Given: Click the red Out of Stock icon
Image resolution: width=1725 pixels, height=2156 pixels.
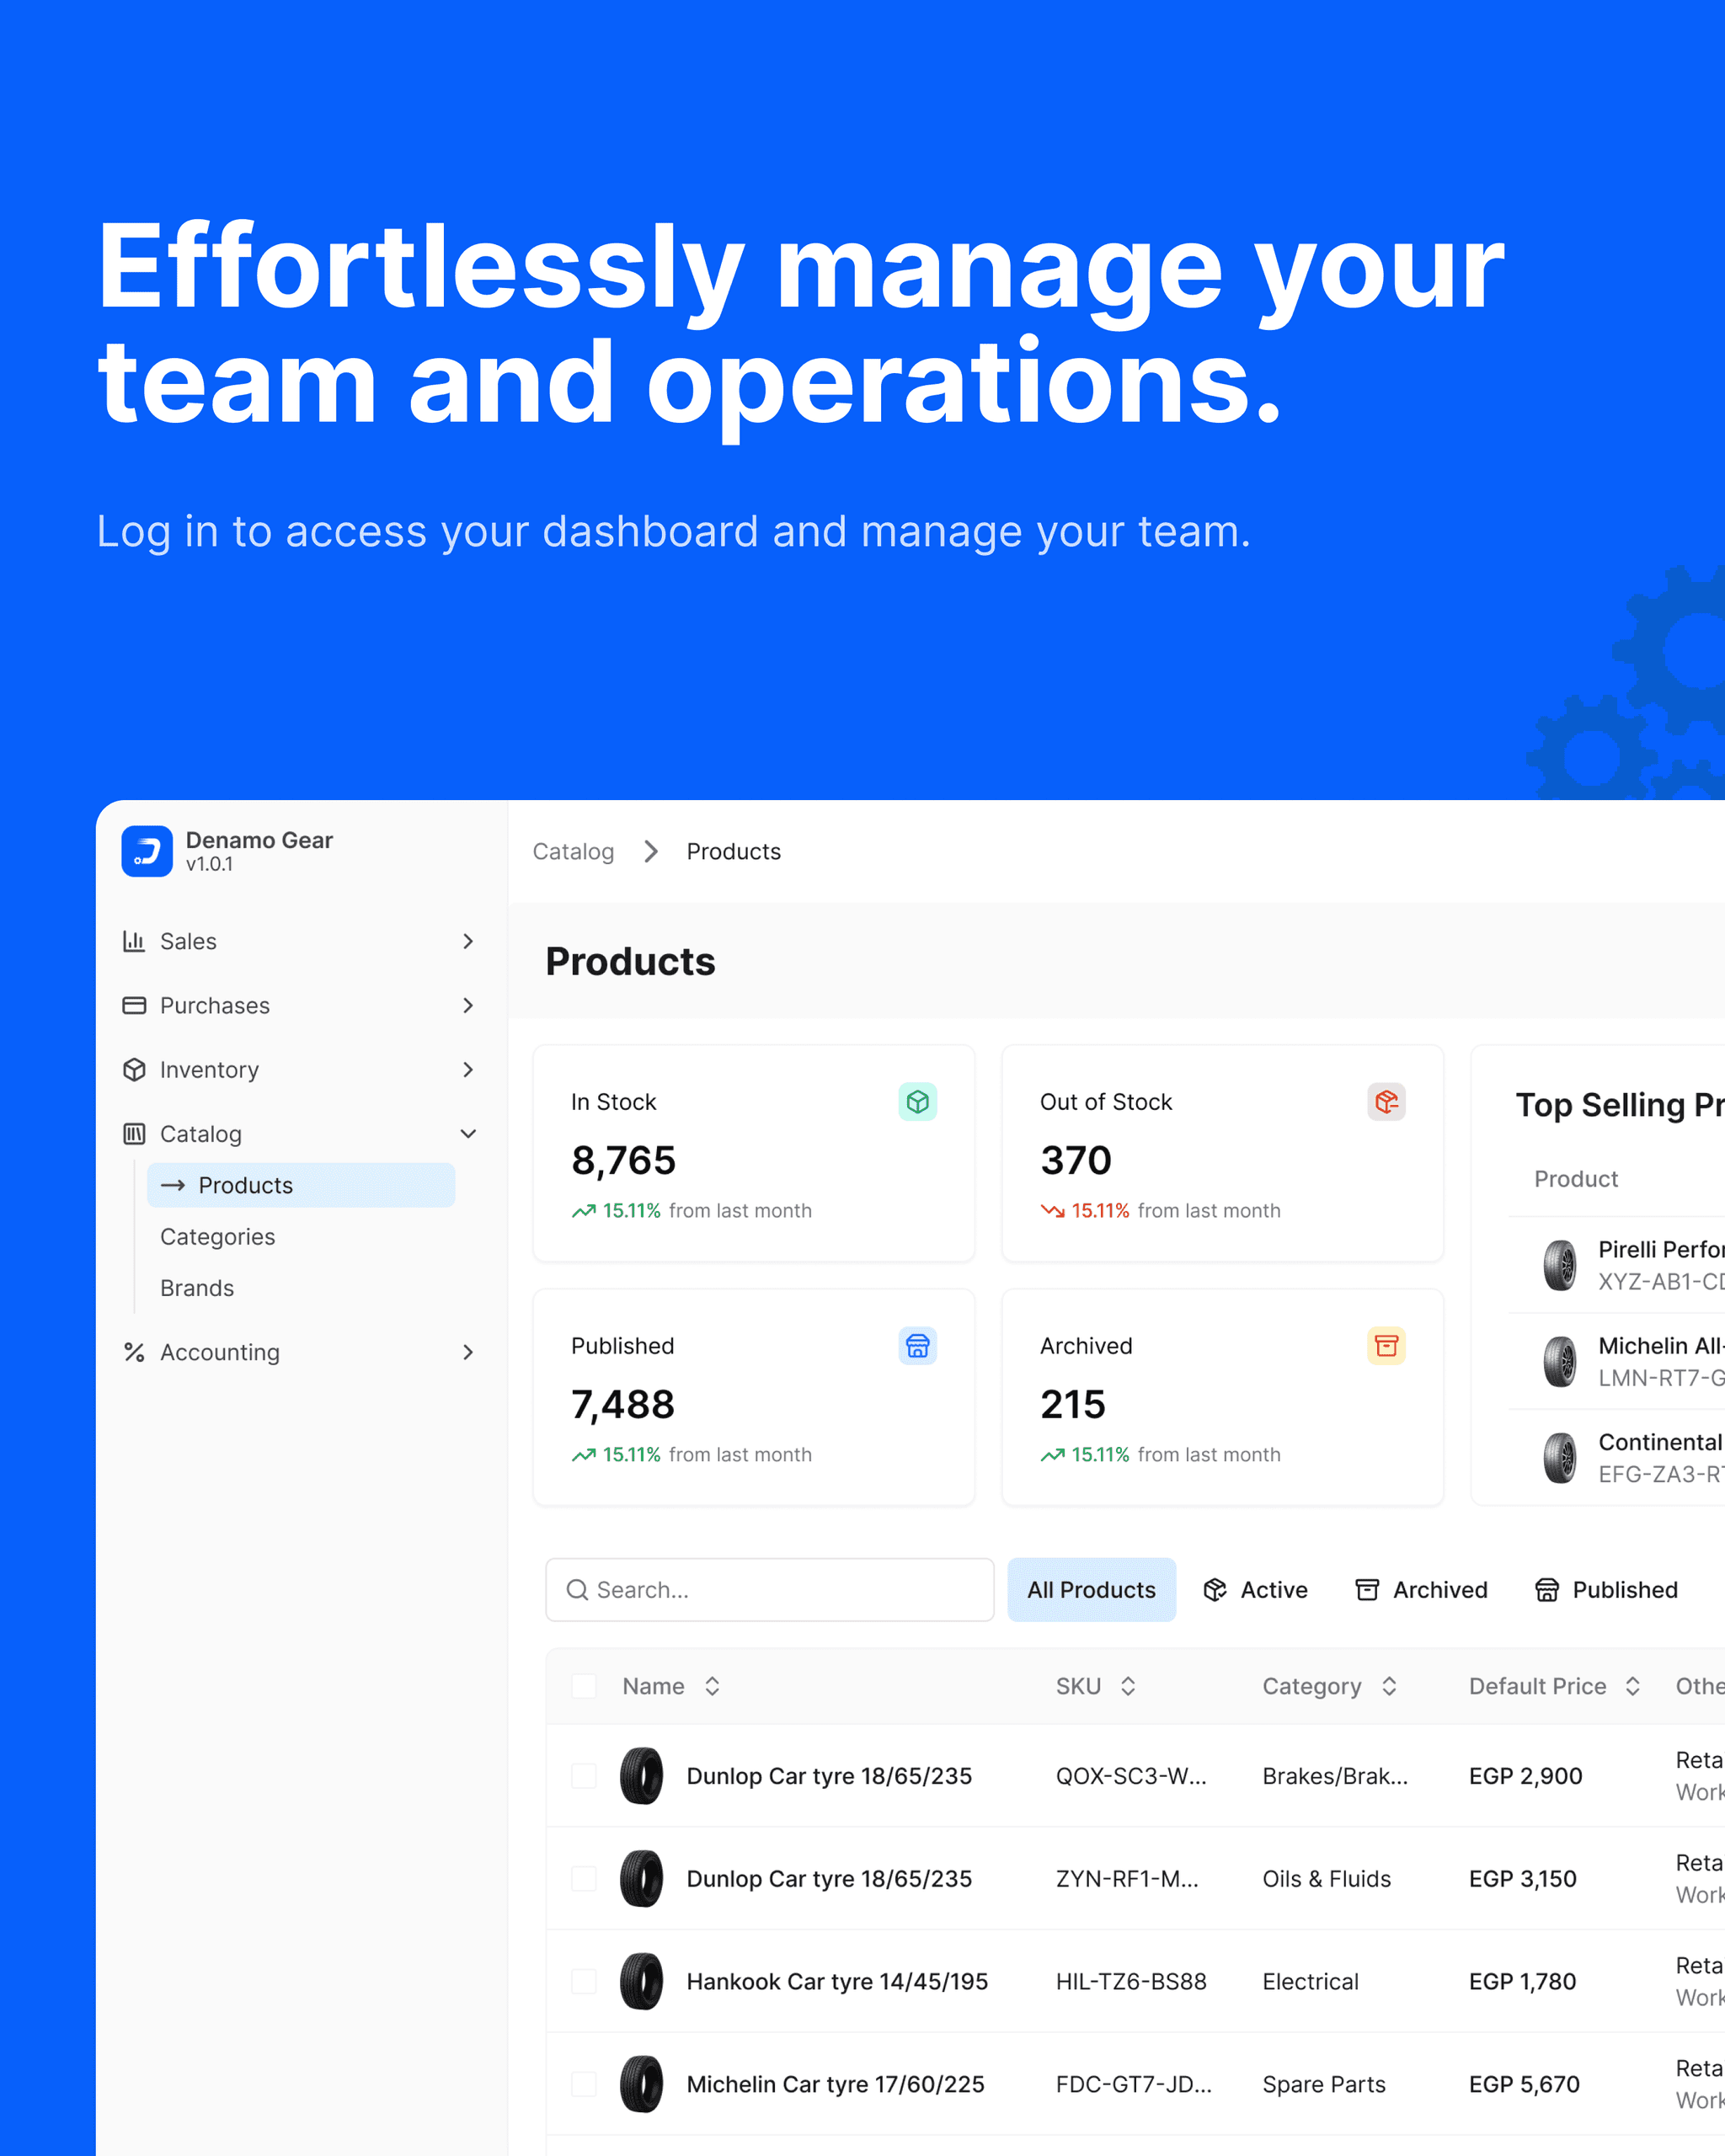Looking at the screenshot, I should tap(1386, 1102).
